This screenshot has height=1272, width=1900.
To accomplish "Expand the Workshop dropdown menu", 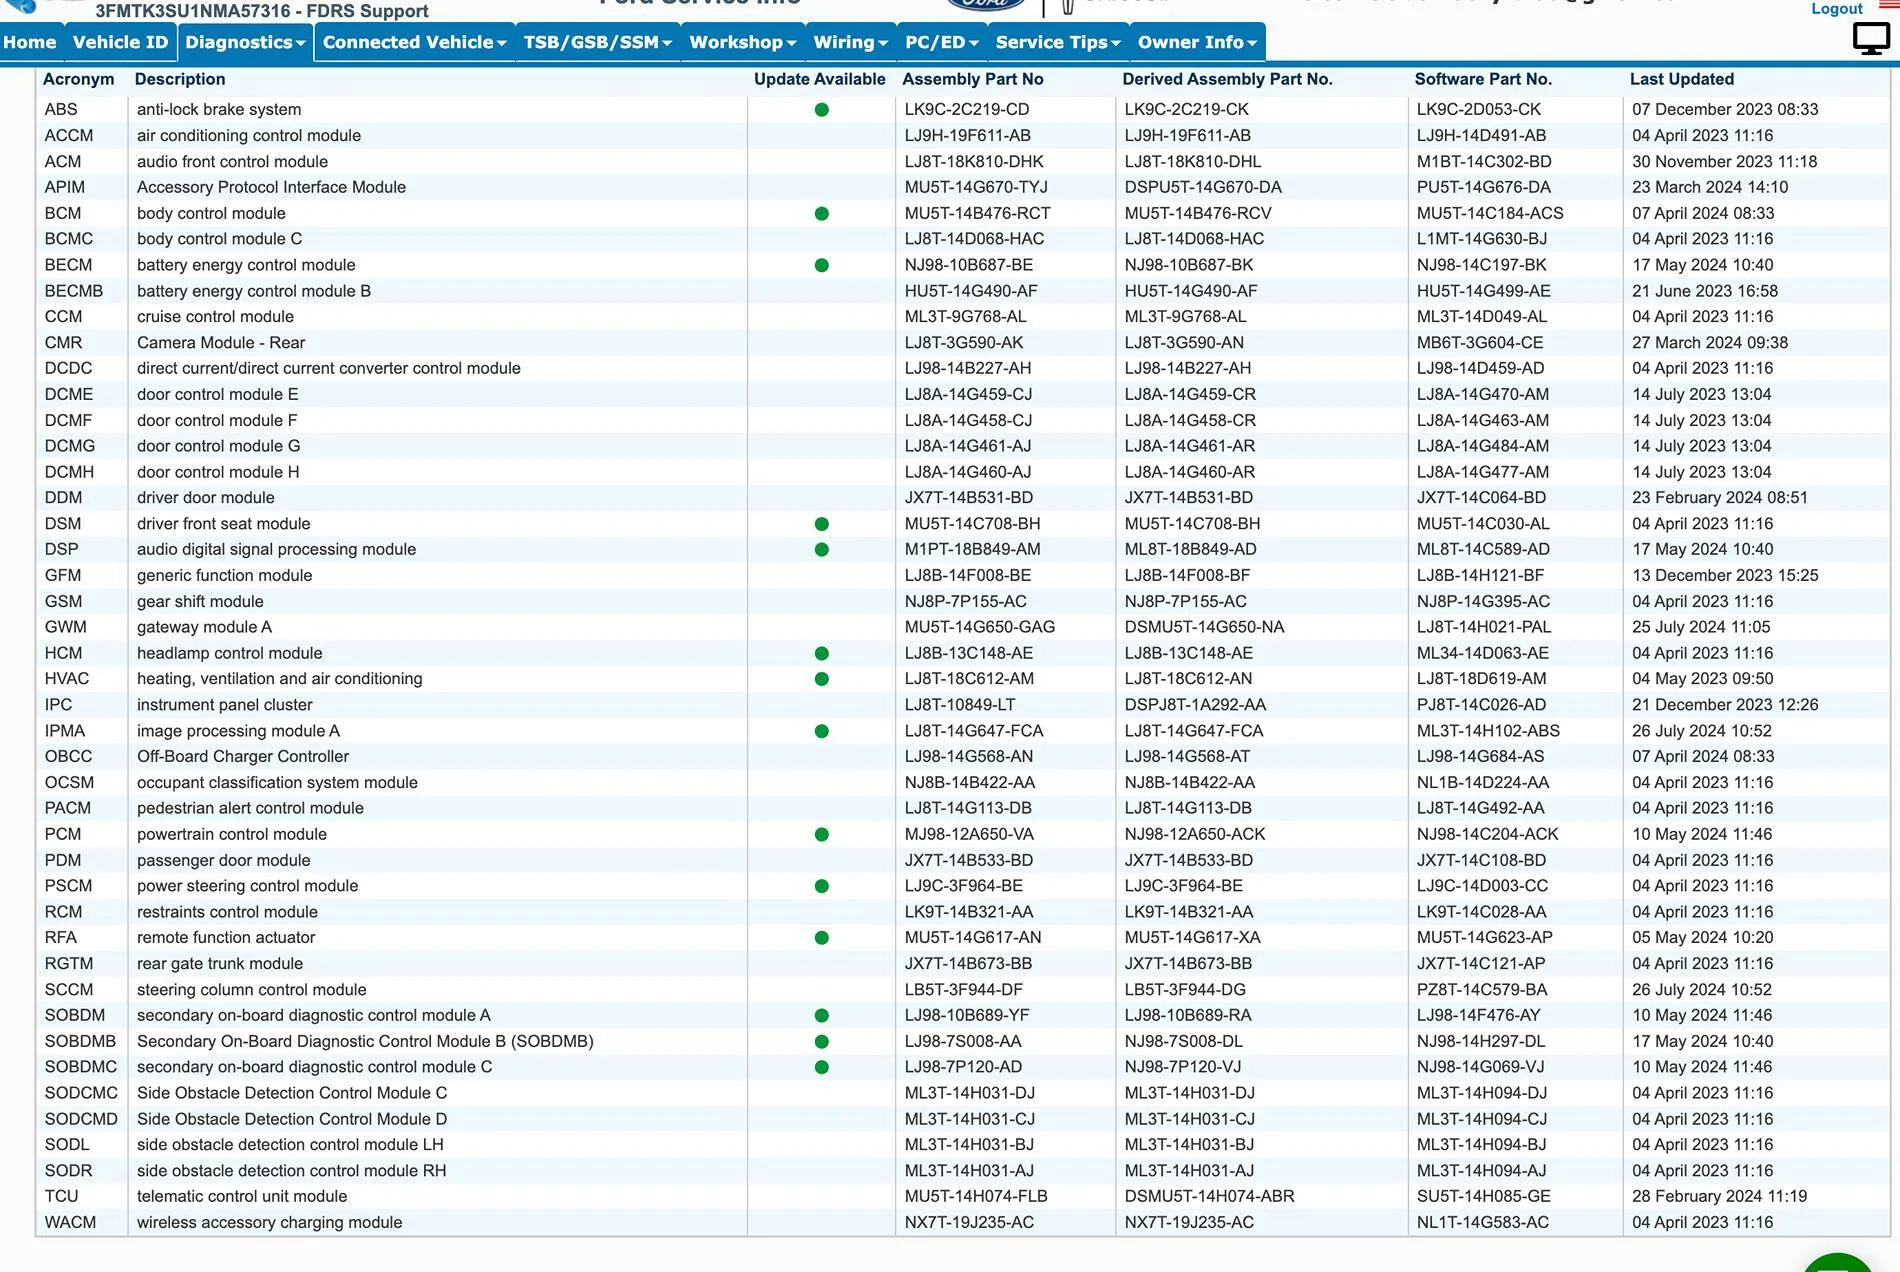I will pos(742,42).
